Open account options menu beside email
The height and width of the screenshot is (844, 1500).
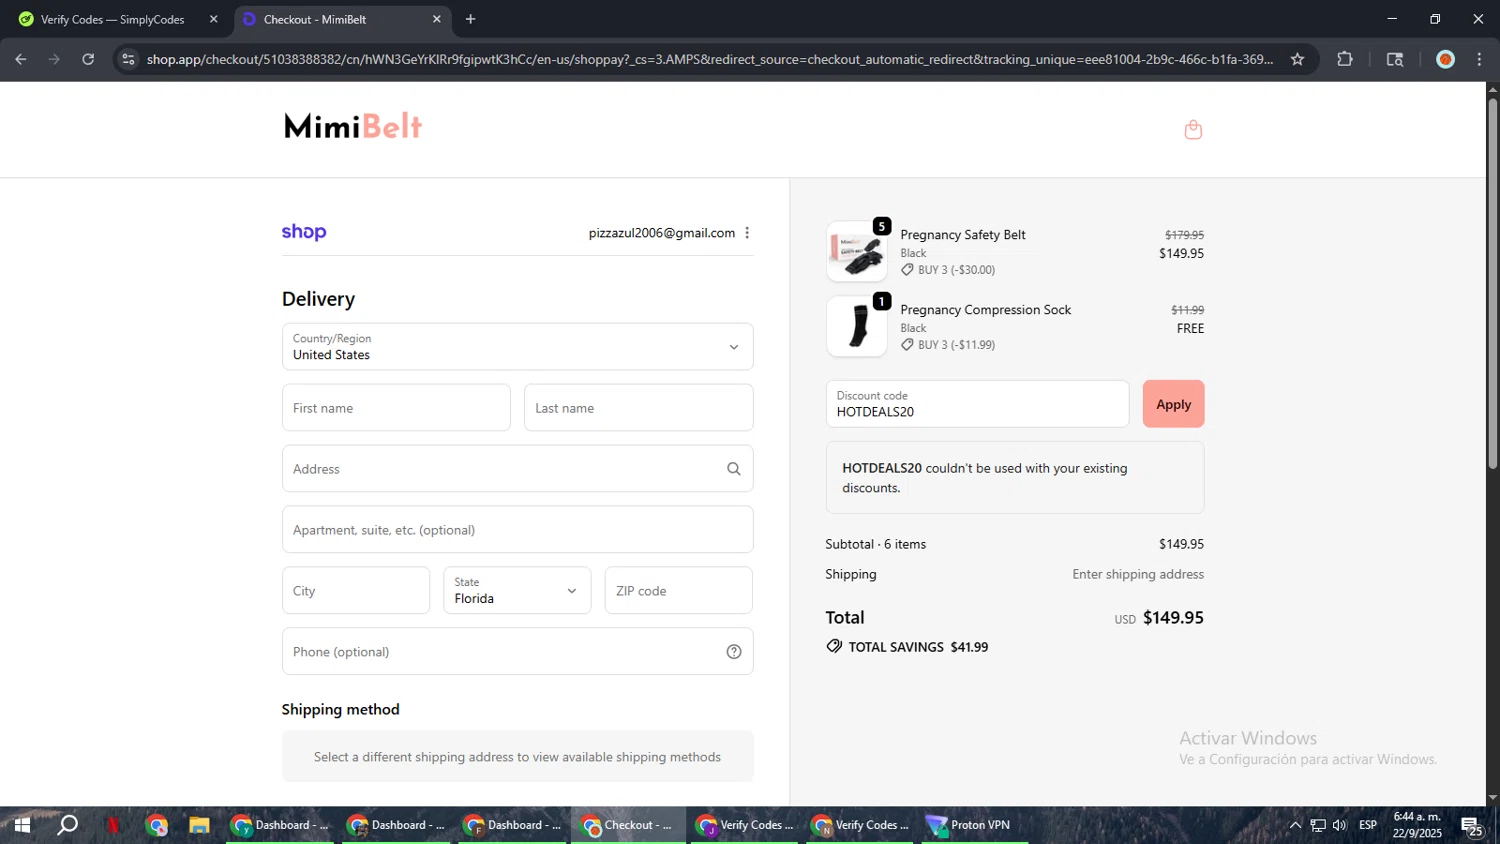[x=747, y=233]
